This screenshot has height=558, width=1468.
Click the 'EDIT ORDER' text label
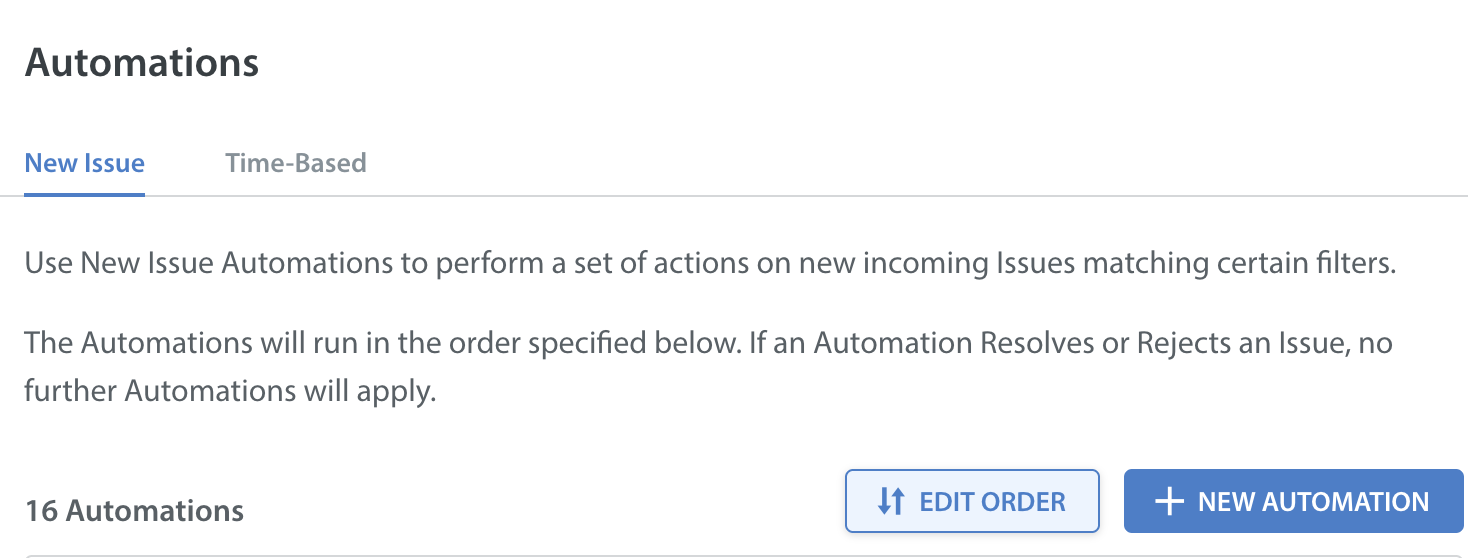(992, 501)
